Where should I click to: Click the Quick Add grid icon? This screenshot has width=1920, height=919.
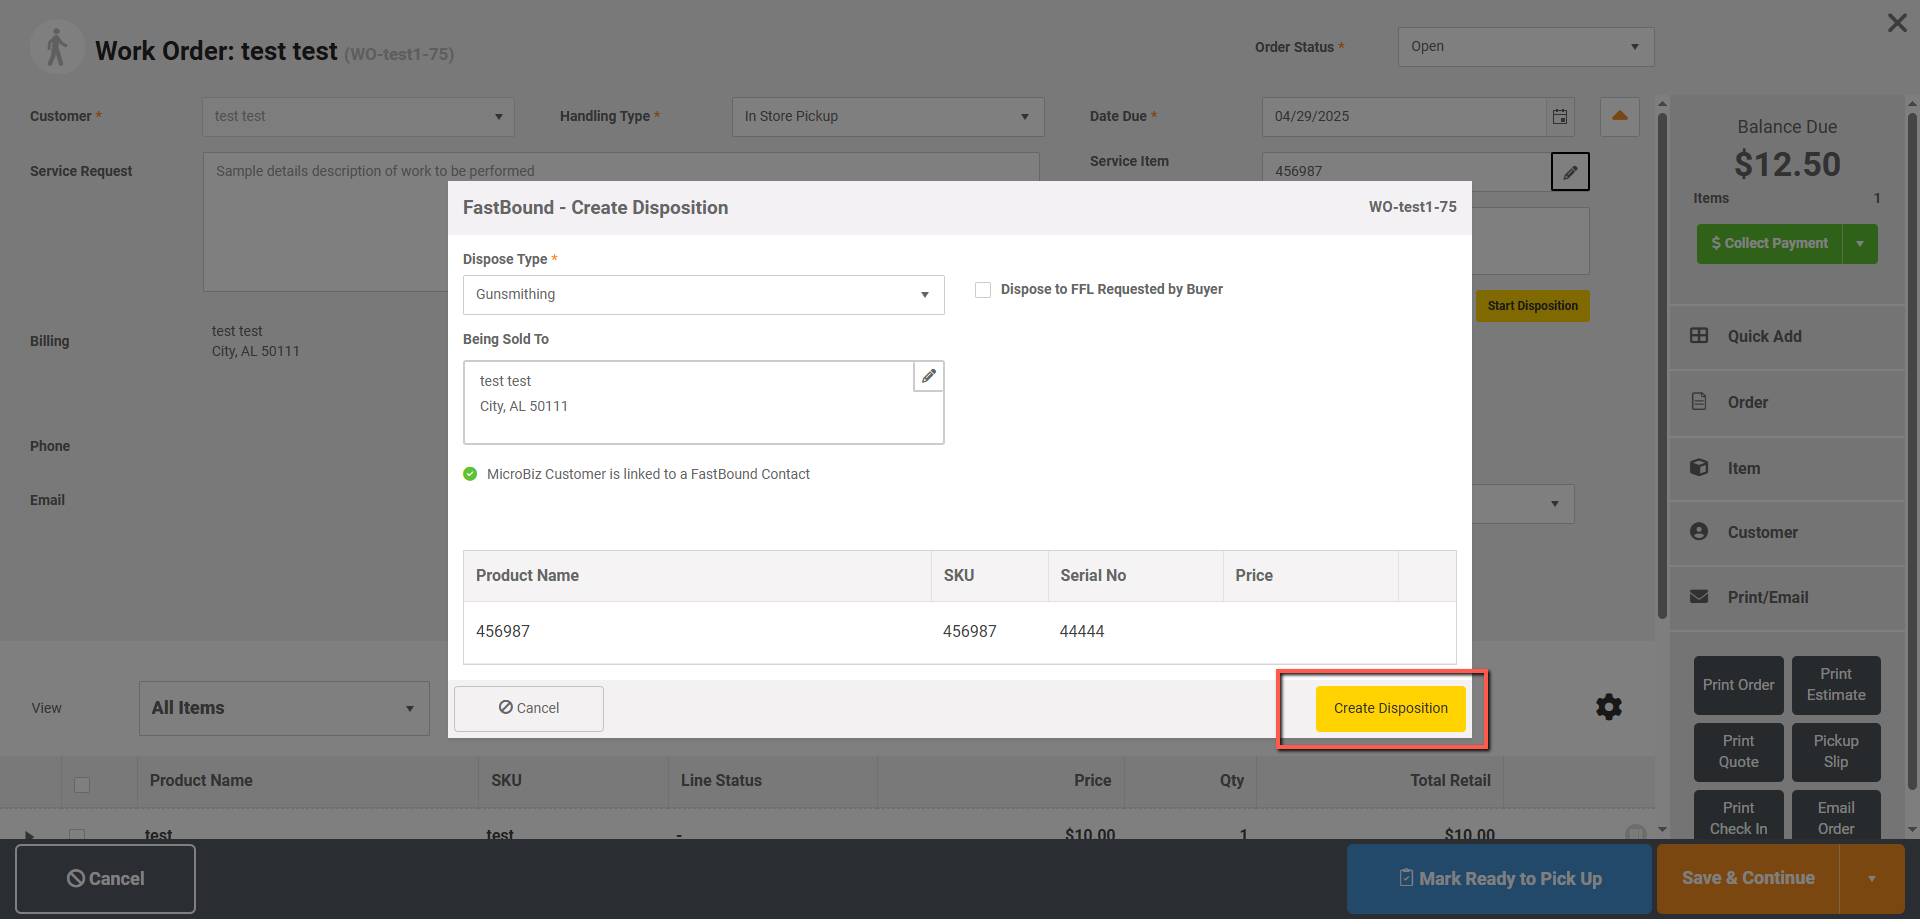[1699, 335]
